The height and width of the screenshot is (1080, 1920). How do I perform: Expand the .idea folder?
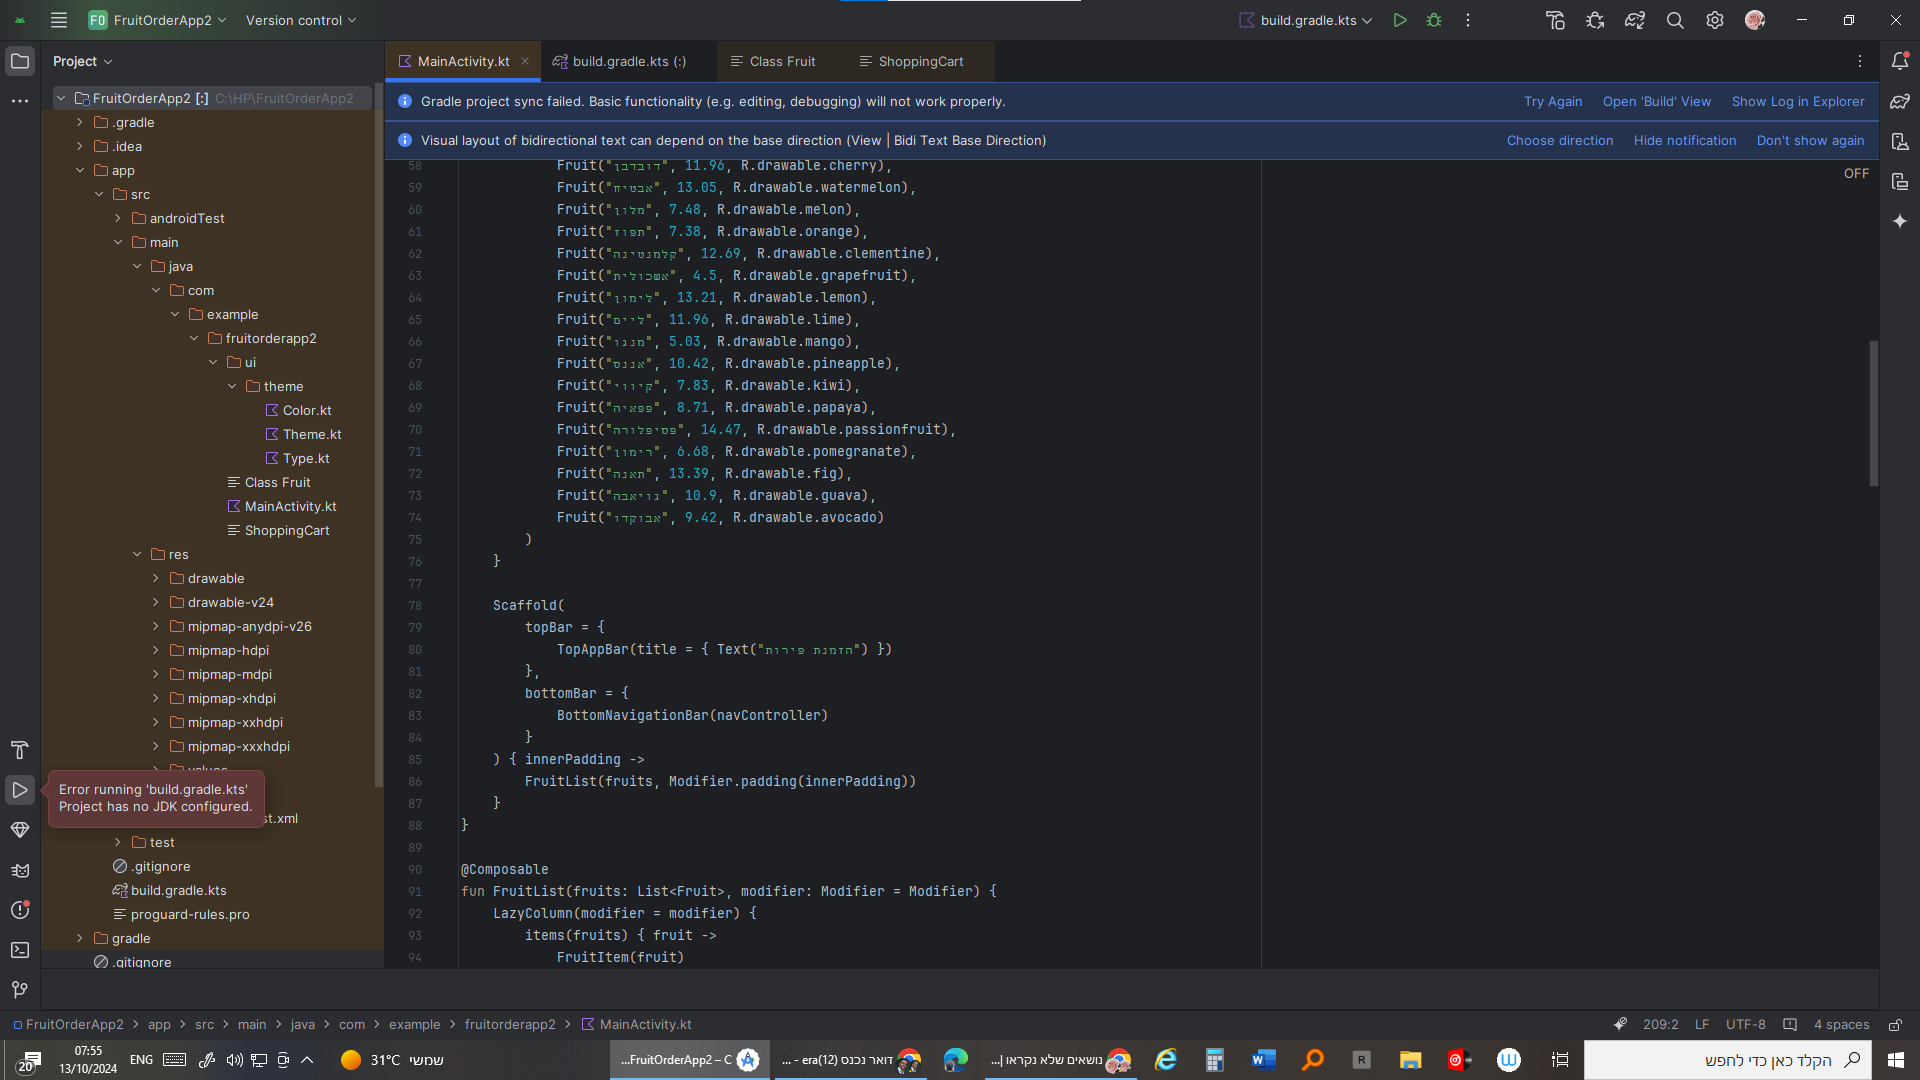[80, 146]
